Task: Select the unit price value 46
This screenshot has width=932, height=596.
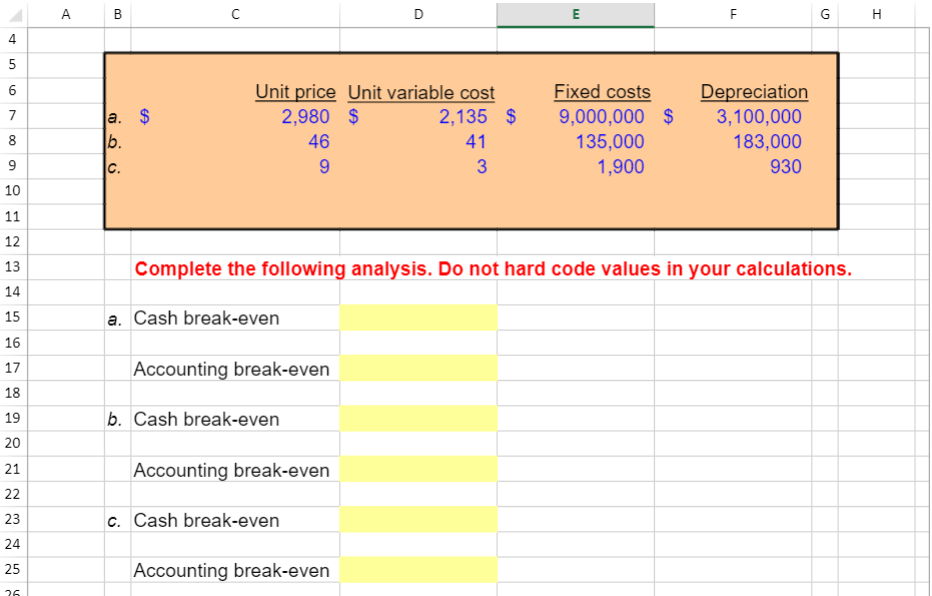Action: 319,141
